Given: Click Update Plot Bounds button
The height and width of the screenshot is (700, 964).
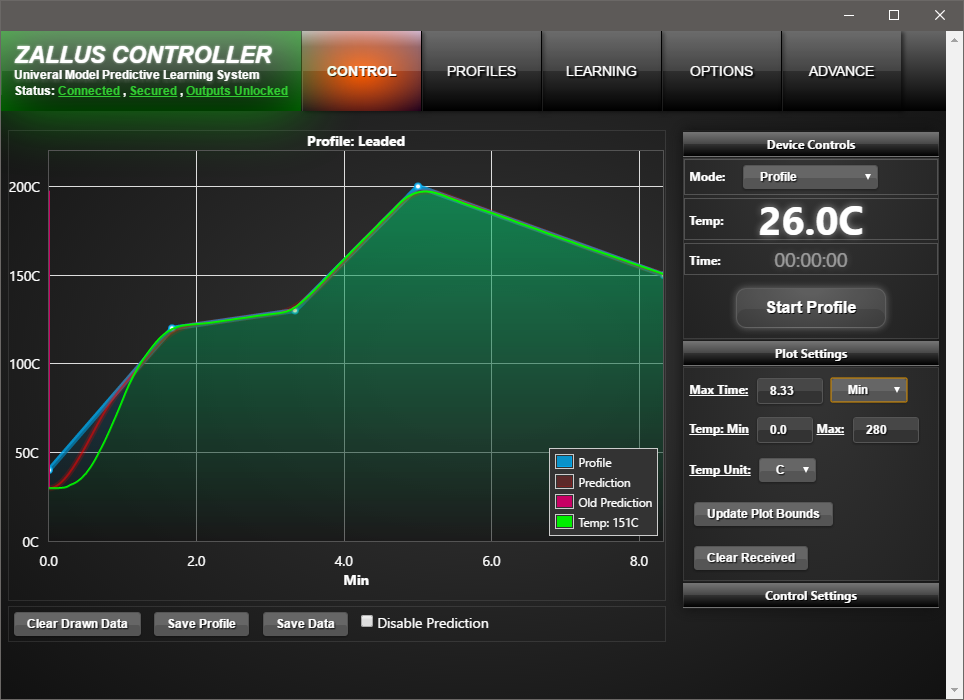Looking at the screenshot, I should click(x=763, y=514).
